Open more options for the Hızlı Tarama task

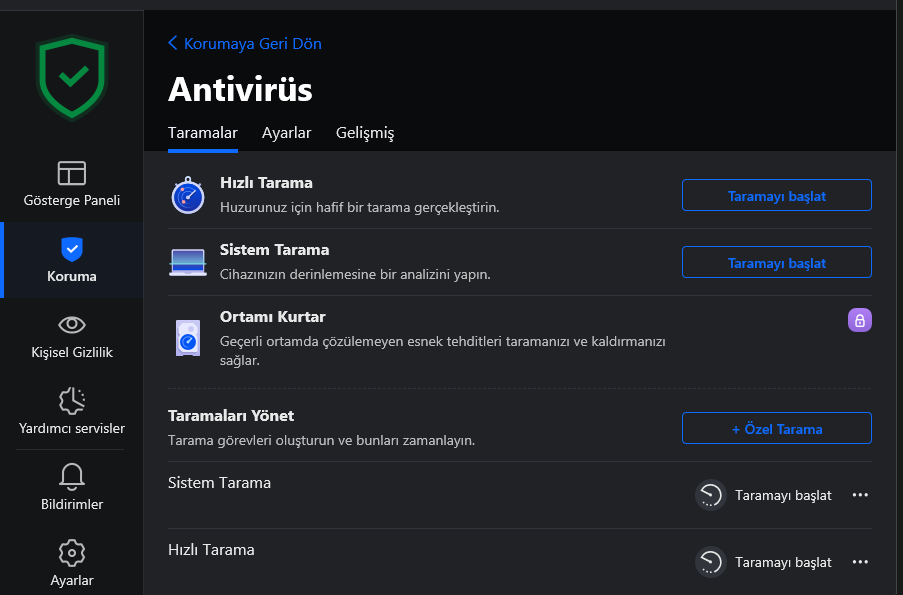click(860, 562)
